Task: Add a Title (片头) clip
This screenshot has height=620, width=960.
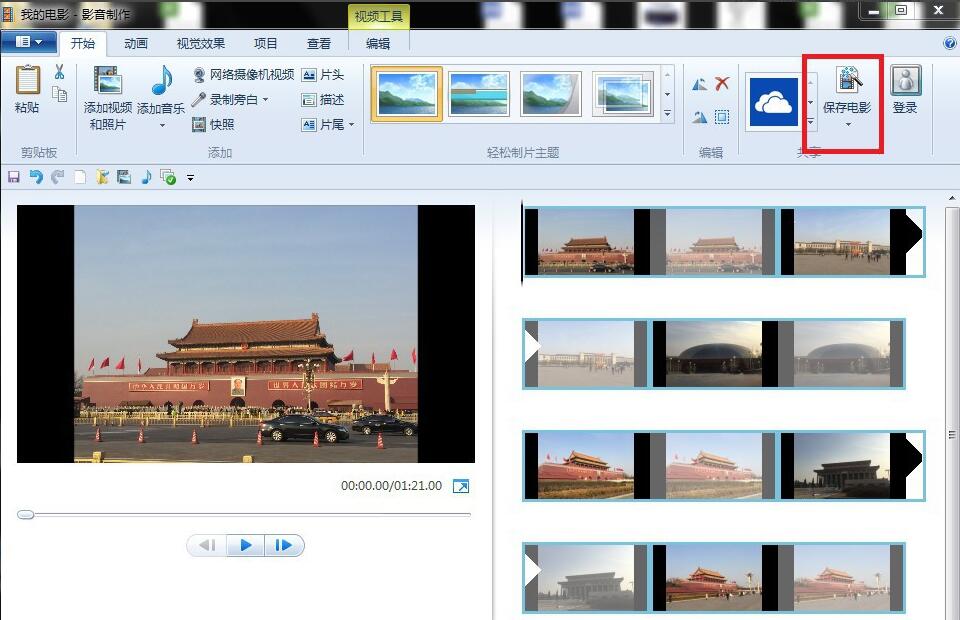Action: point(323,75)
